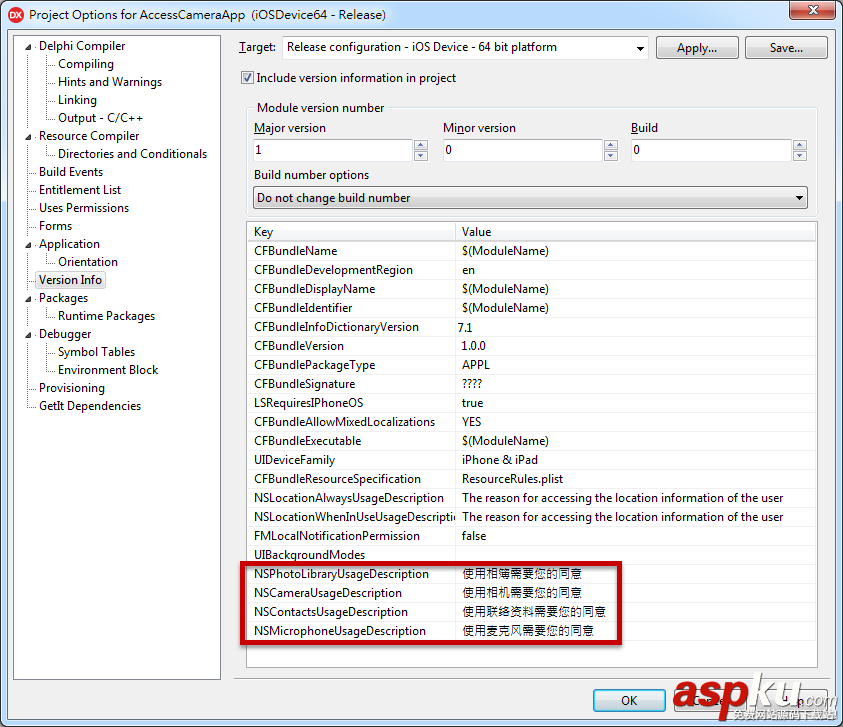Image resolution: width=843 pixels, height=727 pixels.
Task: Click the DX application icon in title bar
Action: 16,15
